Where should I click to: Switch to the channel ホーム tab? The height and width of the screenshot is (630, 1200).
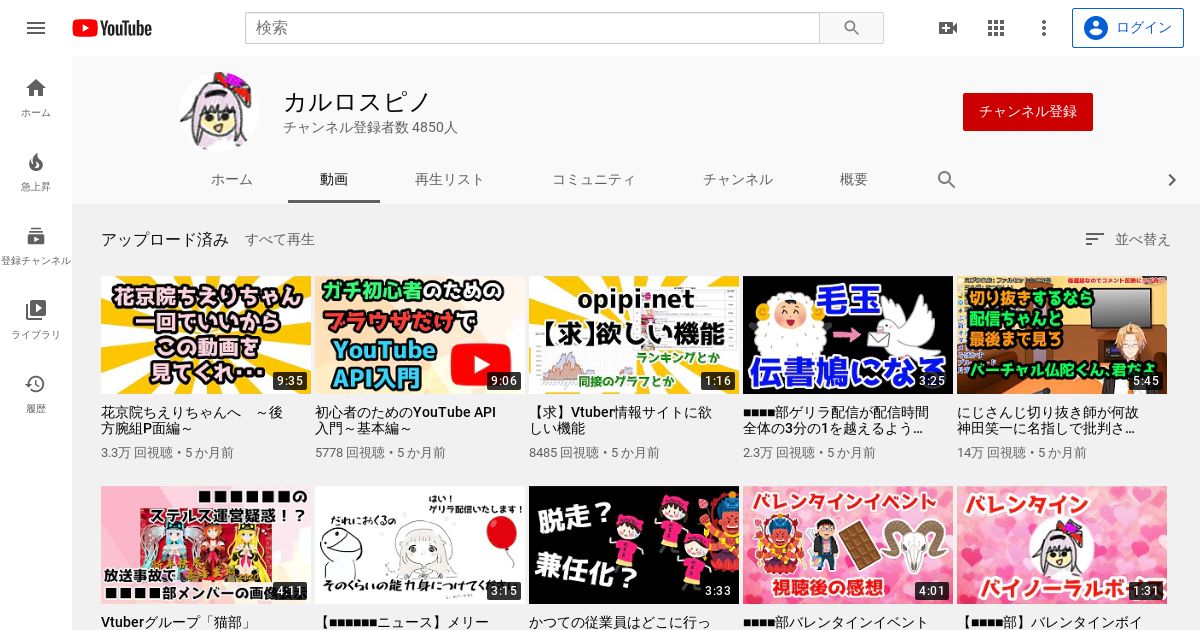[232, 180]
